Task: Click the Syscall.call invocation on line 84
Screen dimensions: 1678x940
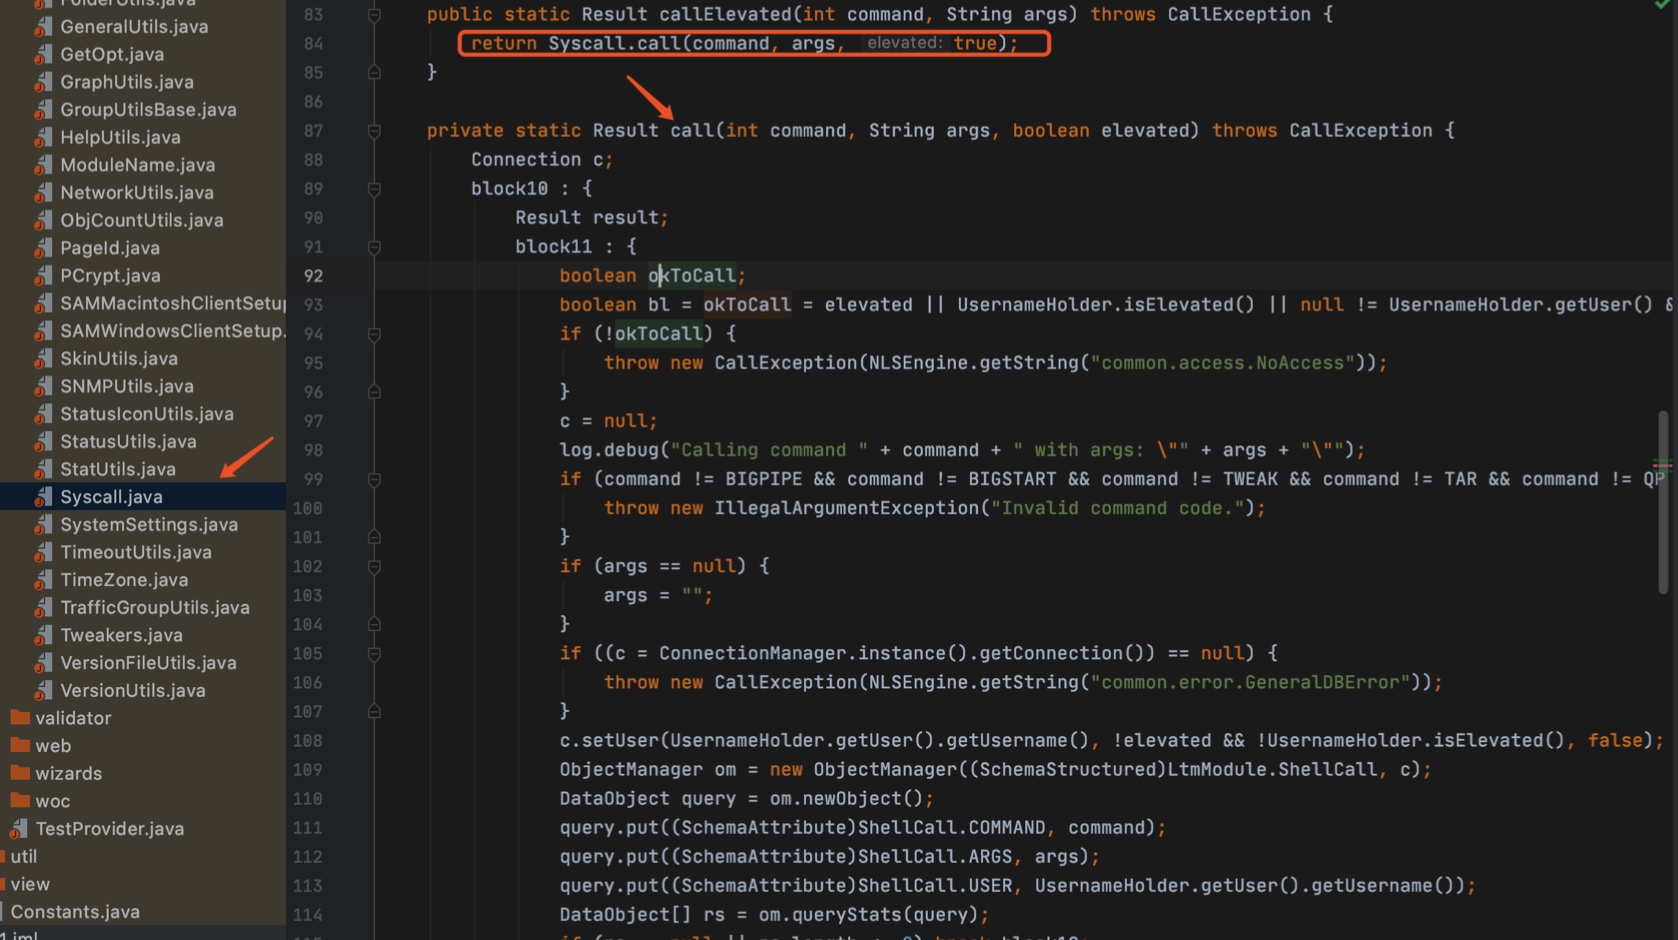Action: [614, 44]
